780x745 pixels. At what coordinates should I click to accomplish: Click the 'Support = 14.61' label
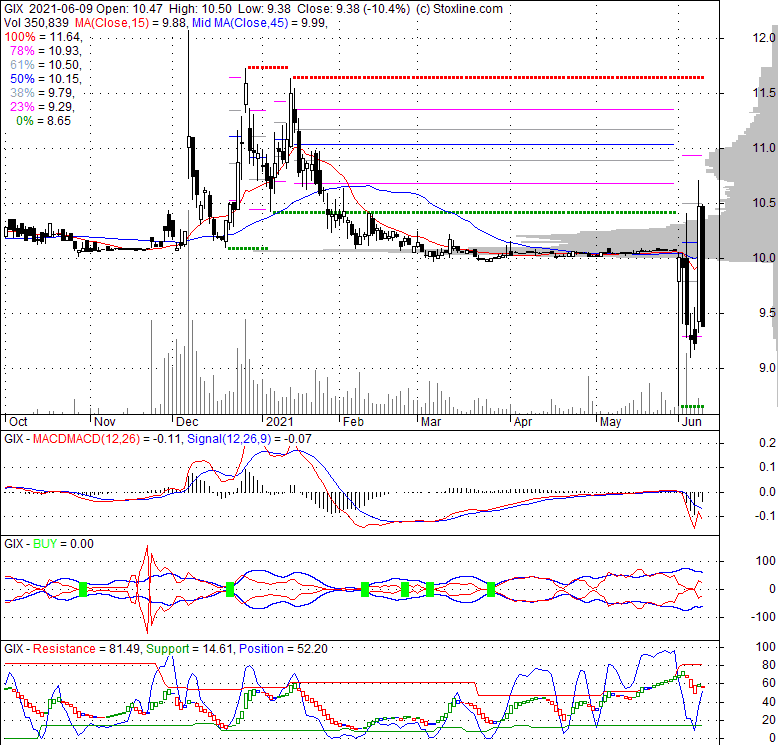189,649
